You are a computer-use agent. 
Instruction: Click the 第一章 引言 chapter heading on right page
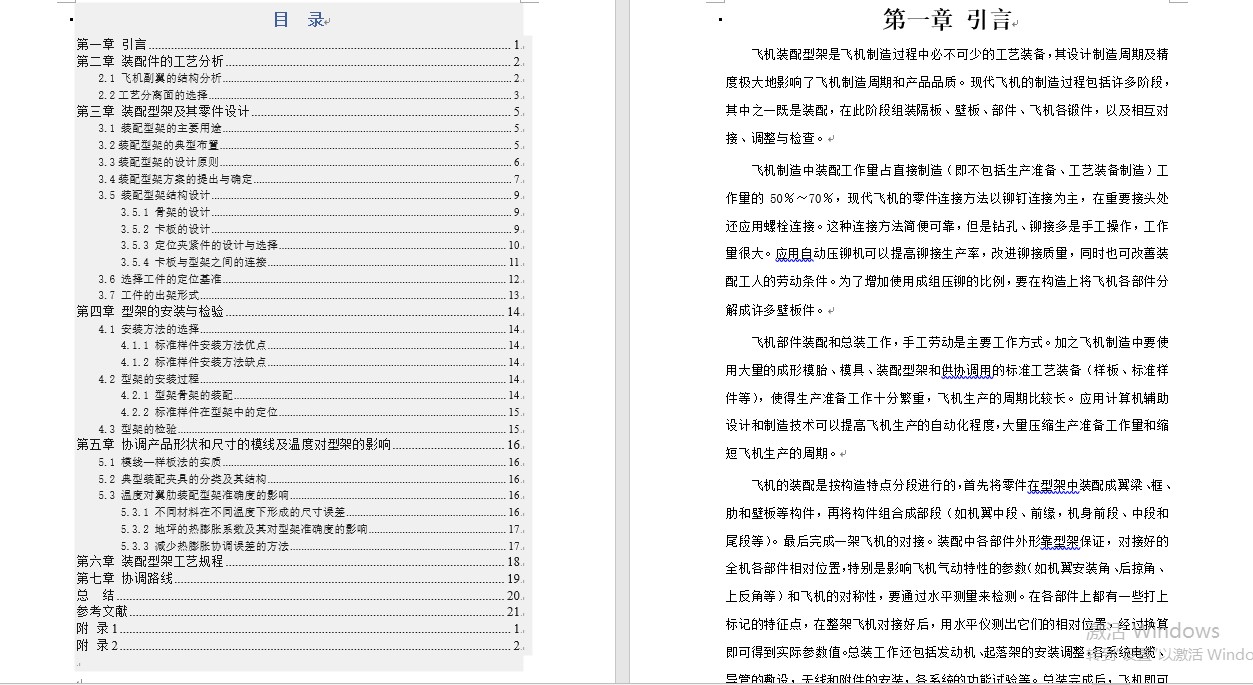tap(947, 19)
